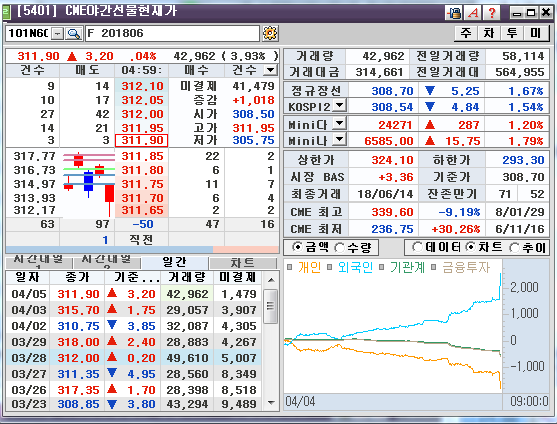Select the 차트 radio button
The width and height of the screenshot is (557, 424).
470,246
